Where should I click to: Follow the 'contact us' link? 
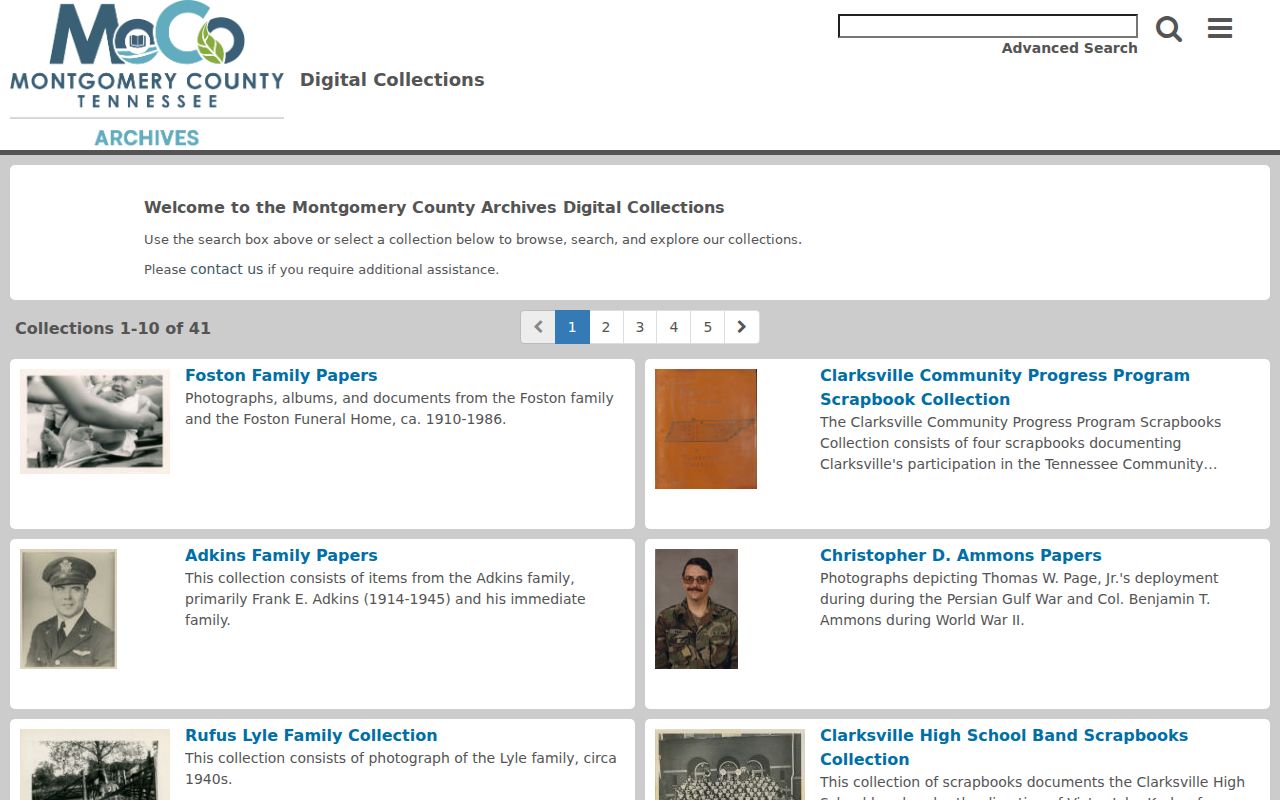pyautogui.click(x=227, y=269)
